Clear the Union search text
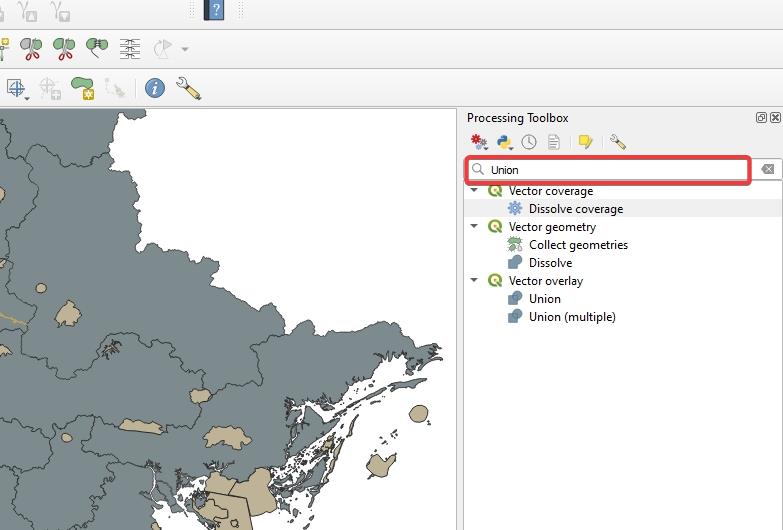This screenshot has height=530, width=783. 767,170
